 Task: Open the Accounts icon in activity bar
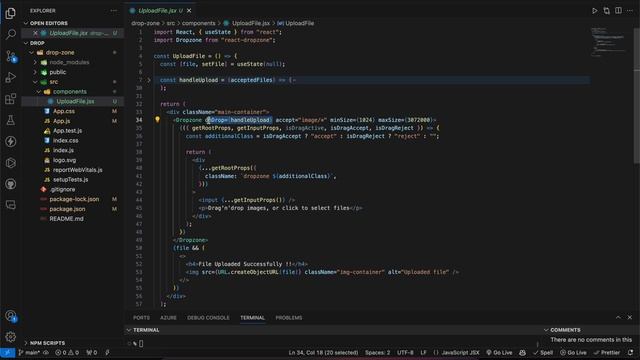(11, 316)
